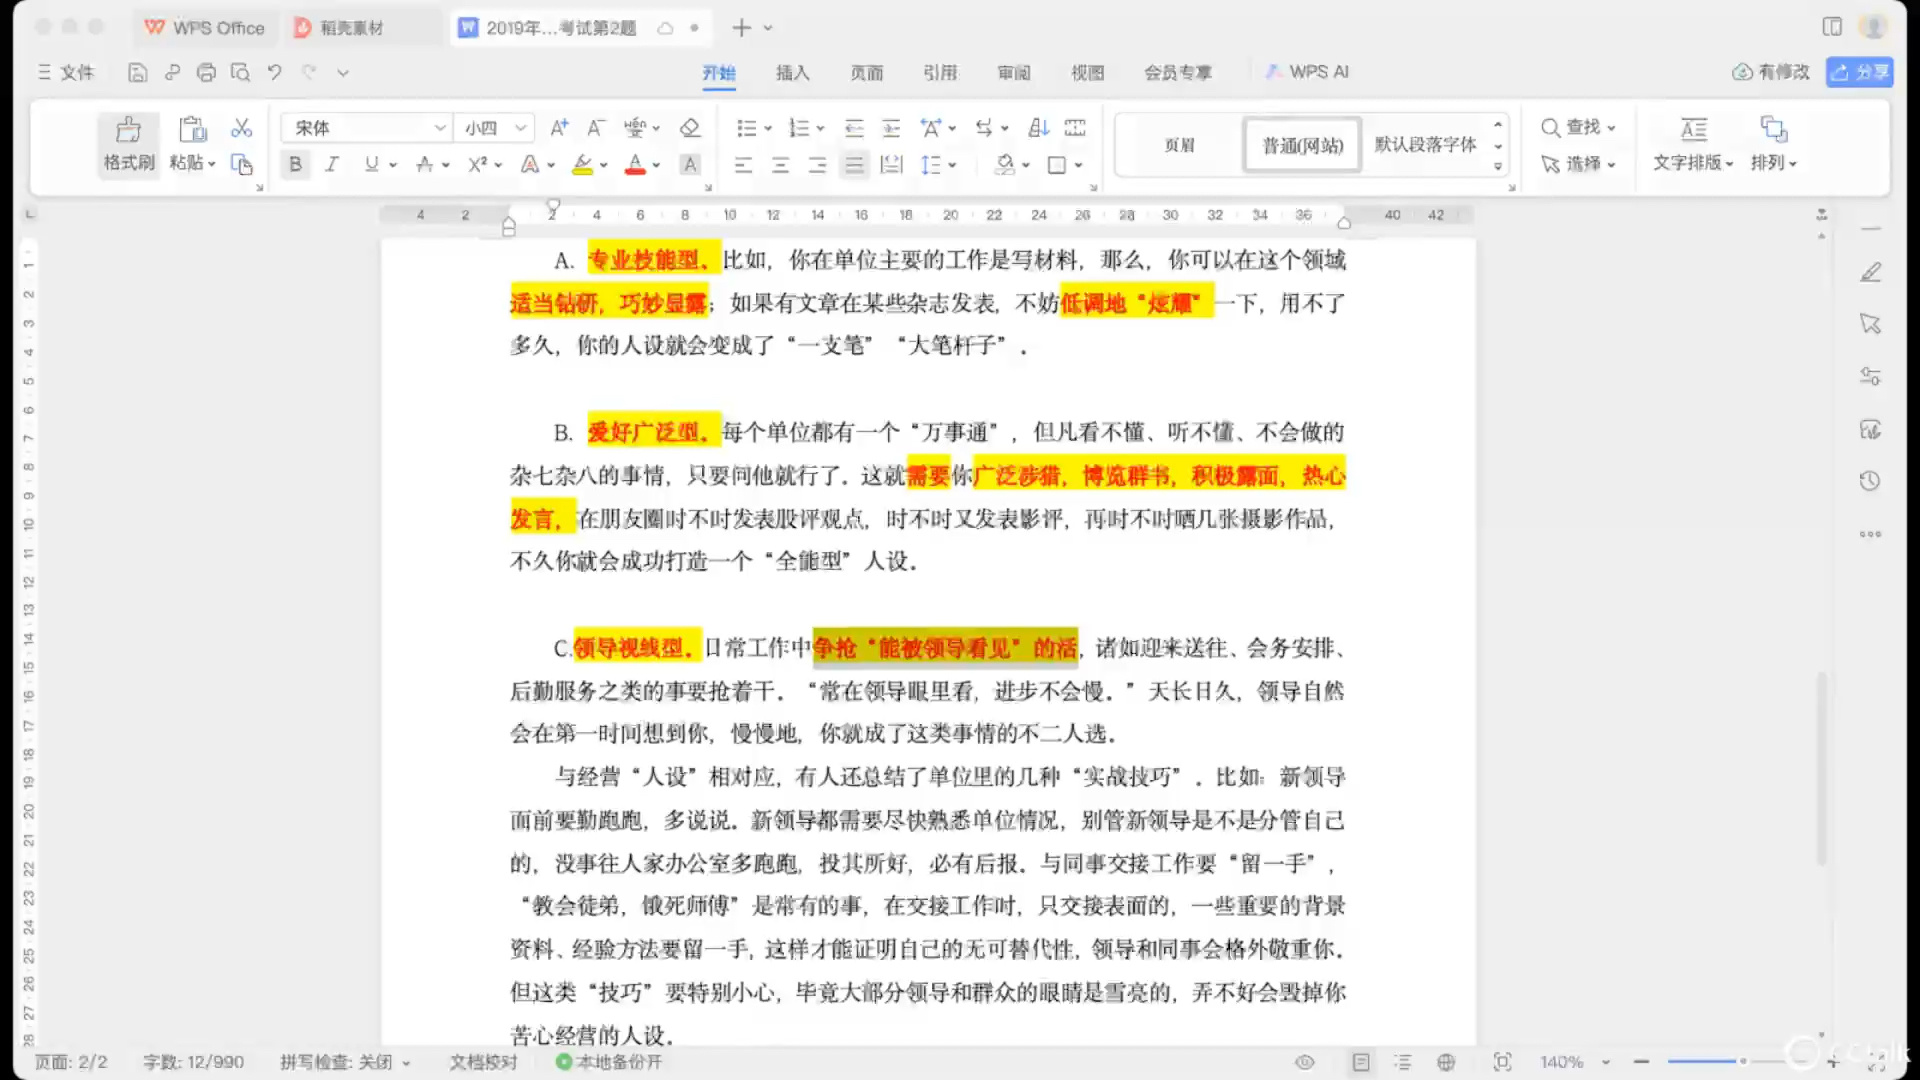
Task: Click the bulleted list icon
Action: [746, 128]
